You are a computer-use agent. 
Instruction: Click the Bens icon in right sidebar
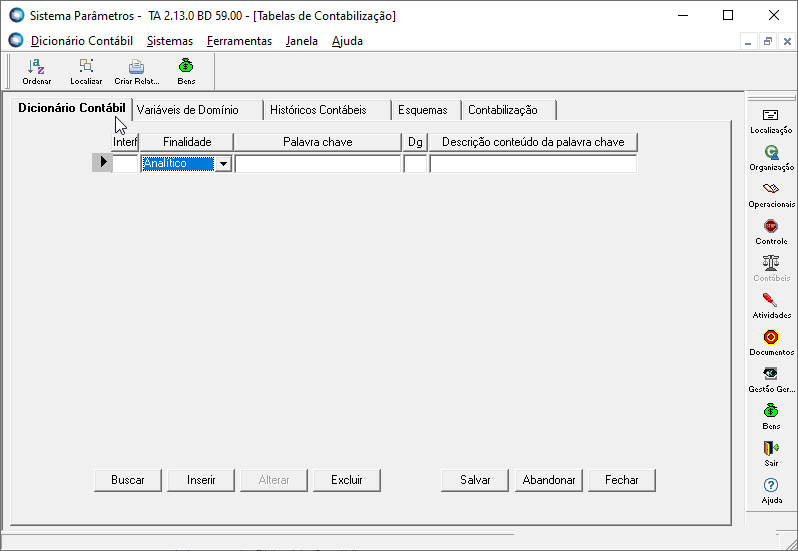(x=771, y=417)
